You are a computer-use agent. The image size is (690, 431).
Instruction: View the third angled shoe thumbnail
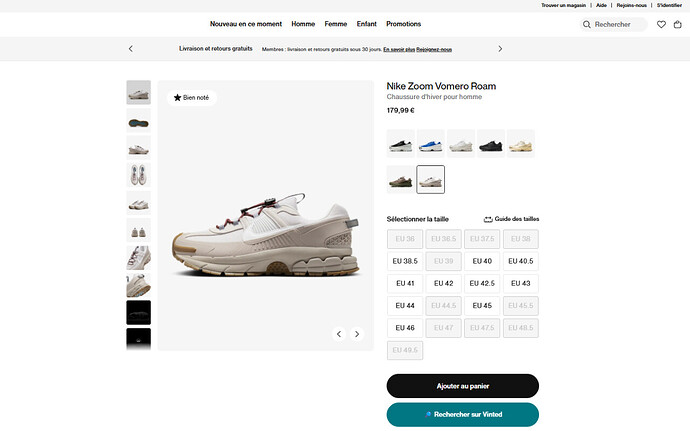tap(139, 147)
